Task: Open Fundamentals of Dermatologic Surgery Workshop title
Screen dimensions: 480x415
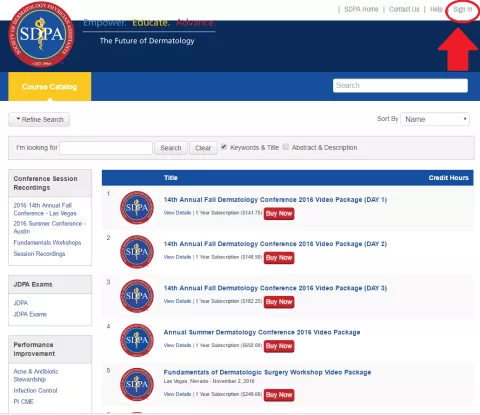Action: pos(267,372)
